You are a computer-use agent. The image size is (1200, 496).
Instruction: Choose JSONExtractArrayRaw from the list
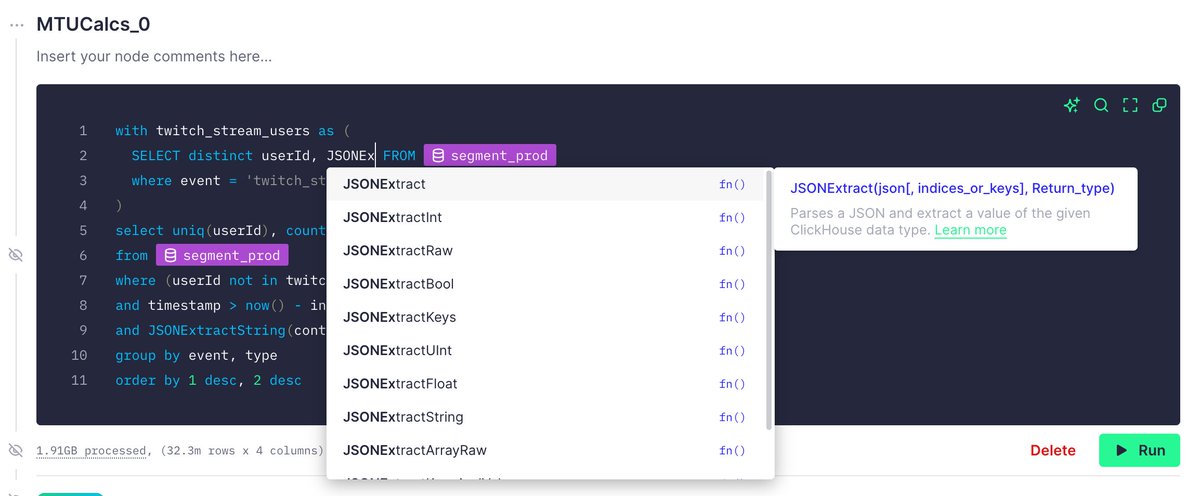pos(547,450)
